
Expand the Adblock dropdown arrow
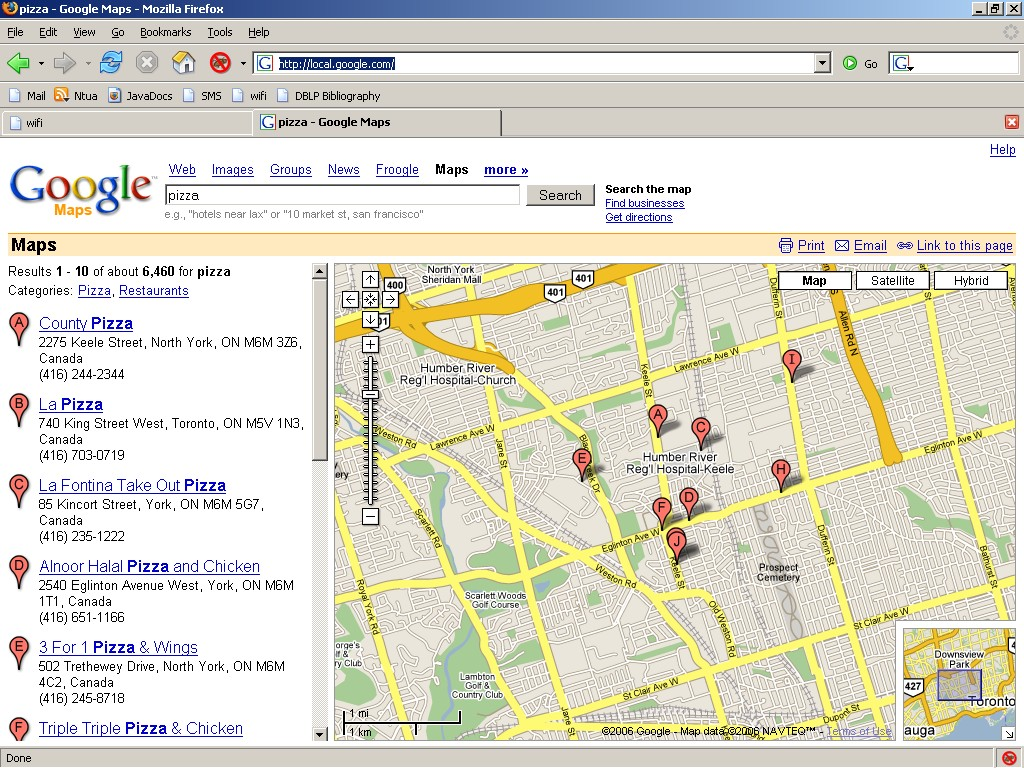click(x=243, y=63)
